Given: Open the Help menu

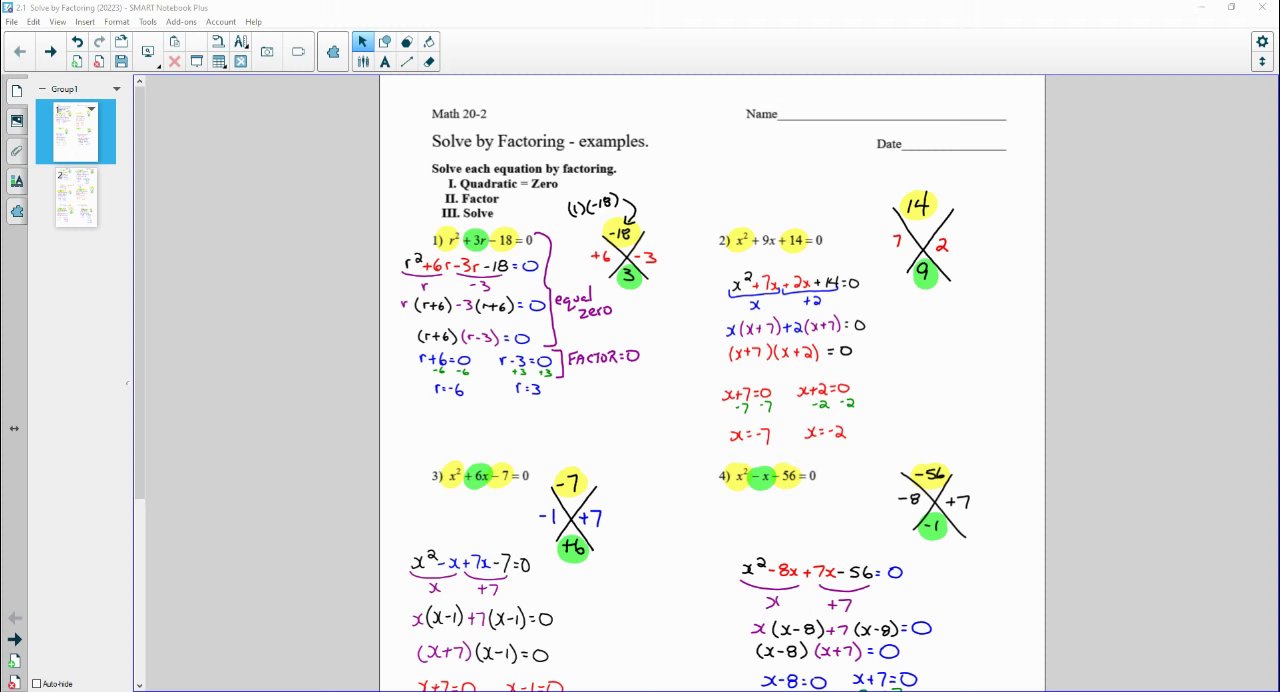Looking at the screenshot, I should coord(254,22).
